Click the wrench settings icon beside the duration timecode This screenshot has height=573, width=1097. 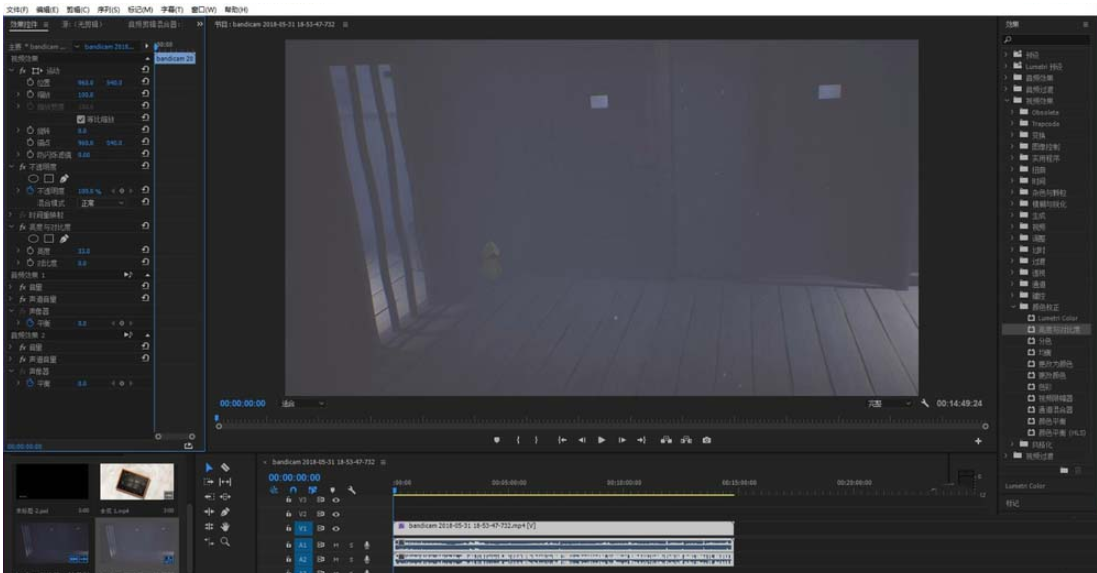coord(926,403)
